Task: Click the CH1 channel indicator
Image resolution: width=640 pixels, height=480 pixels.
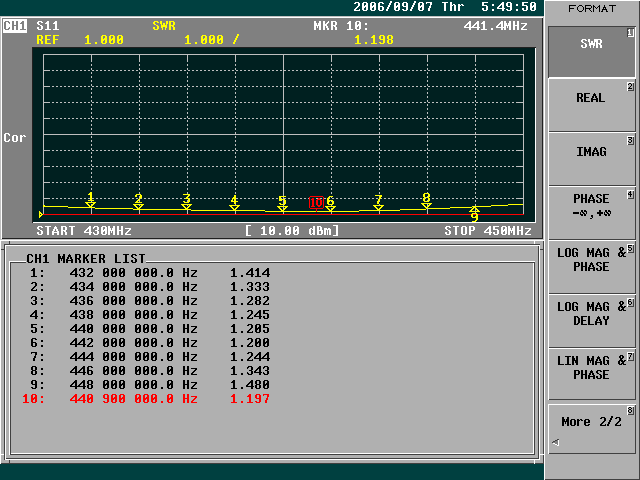Action: (x=15, y=26)
